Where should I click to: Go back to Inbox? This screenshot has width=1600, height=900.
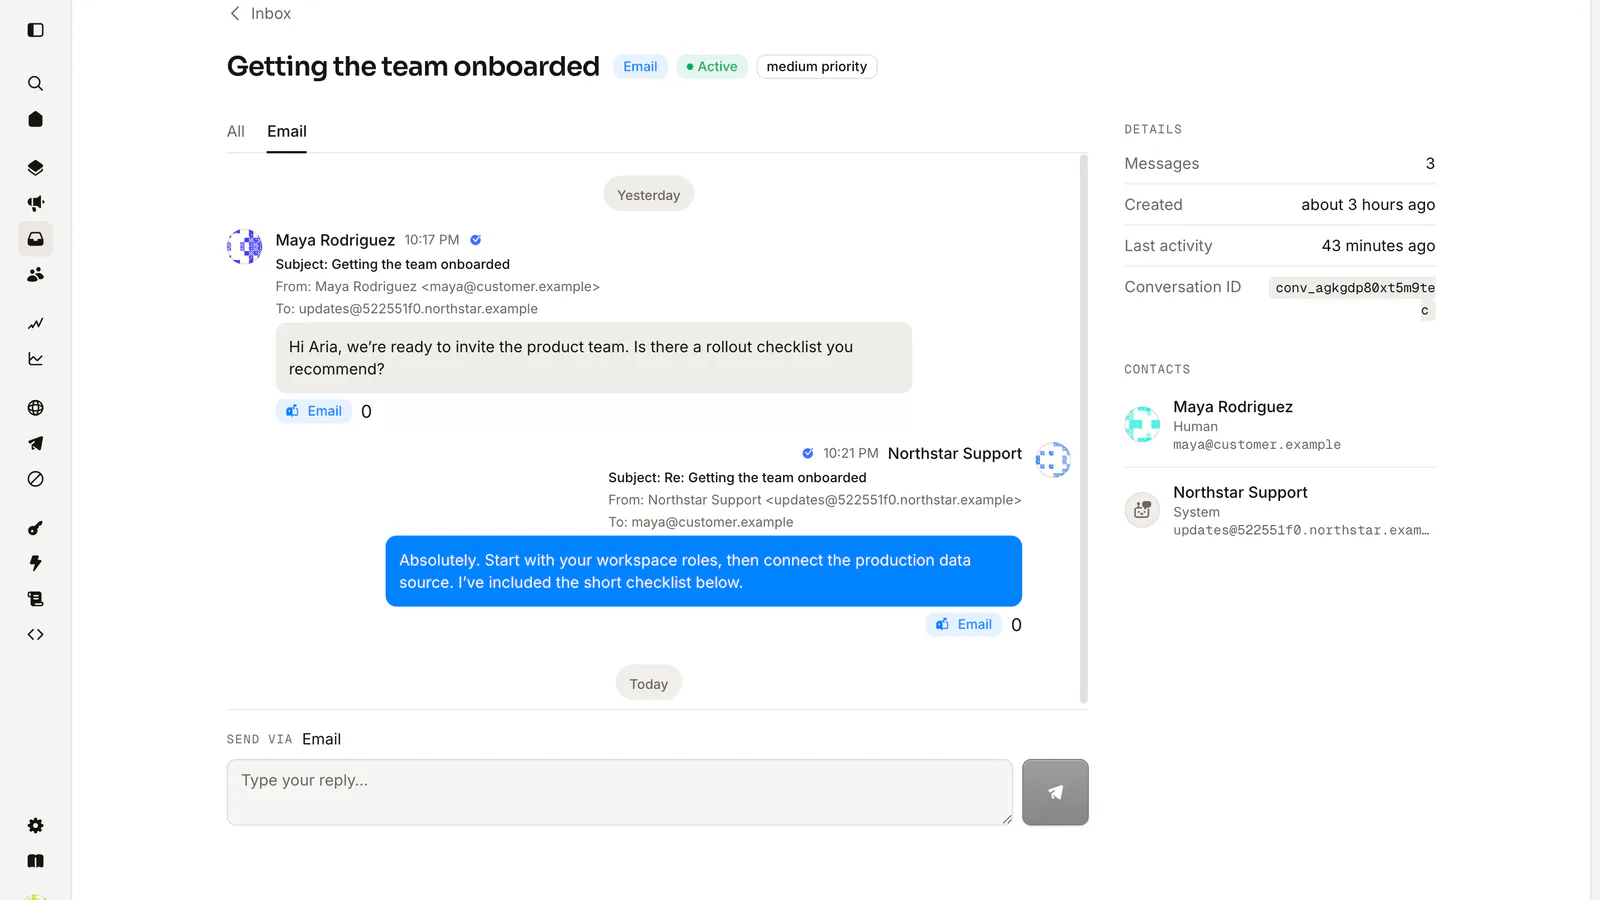point(260,13)
